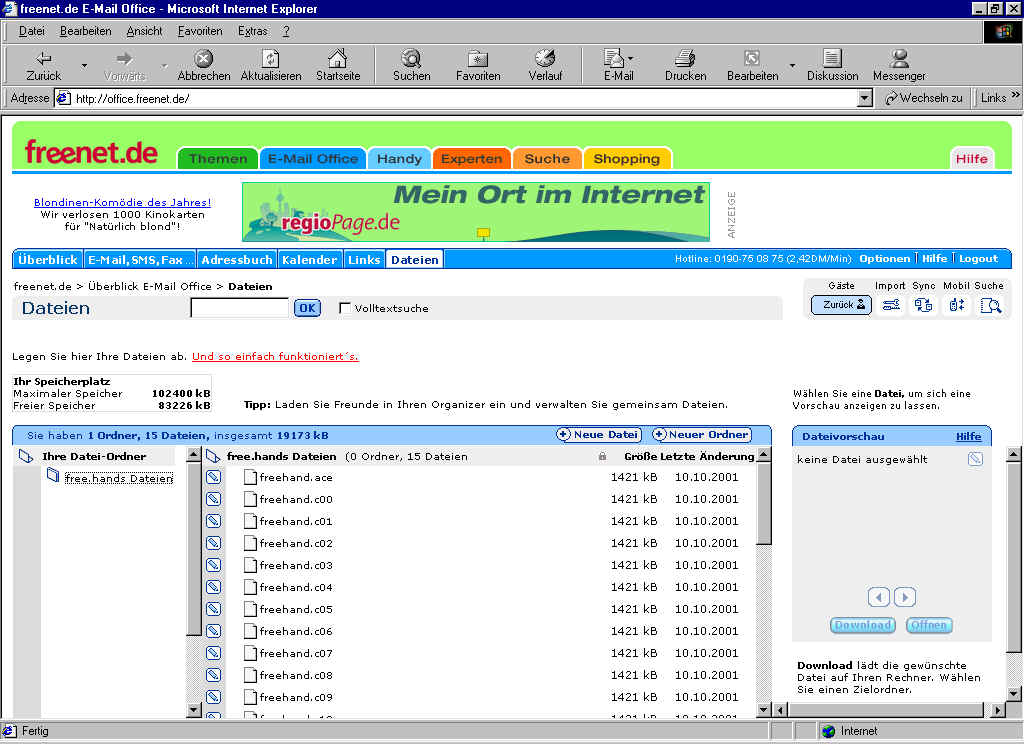Switch to the Adressbuch tab

click(x=236, y=259)
